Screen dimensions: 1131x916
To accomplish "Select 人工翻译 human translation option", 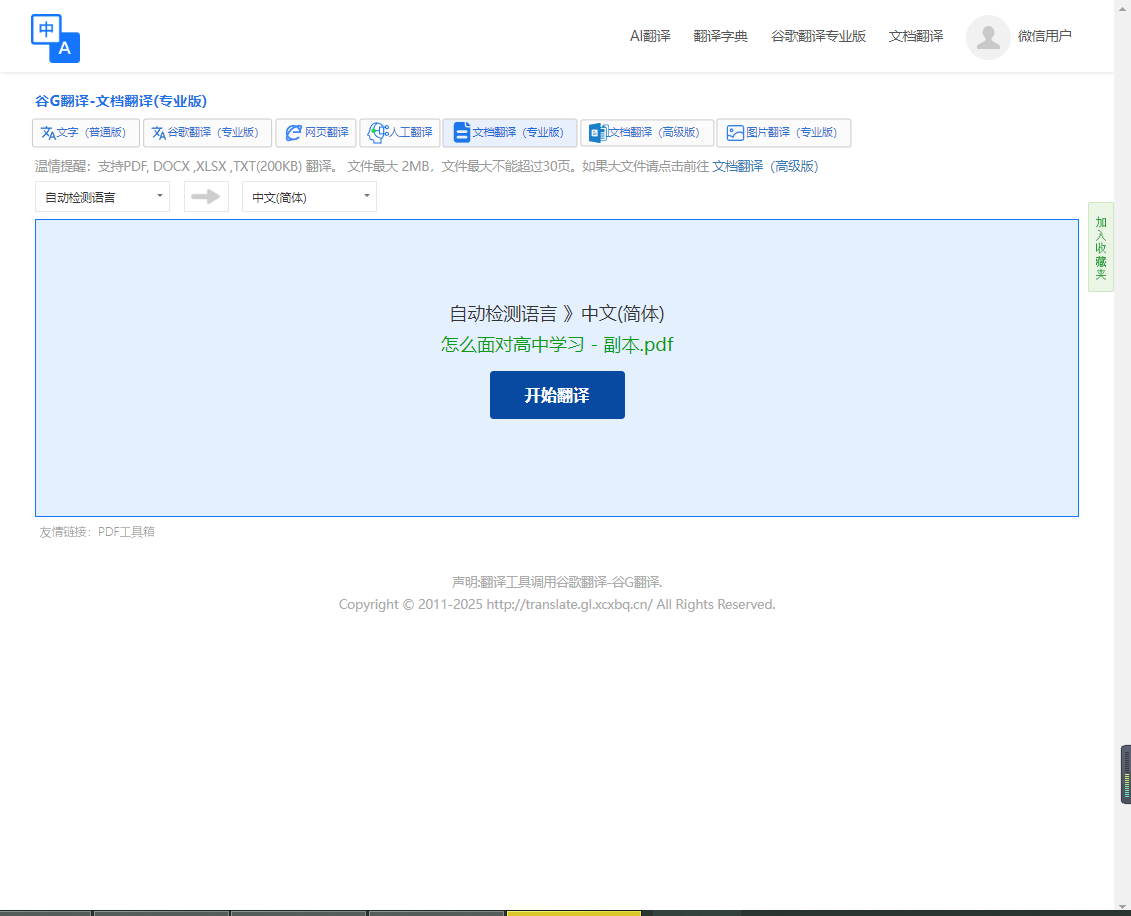I will click(x=400, y=133).
